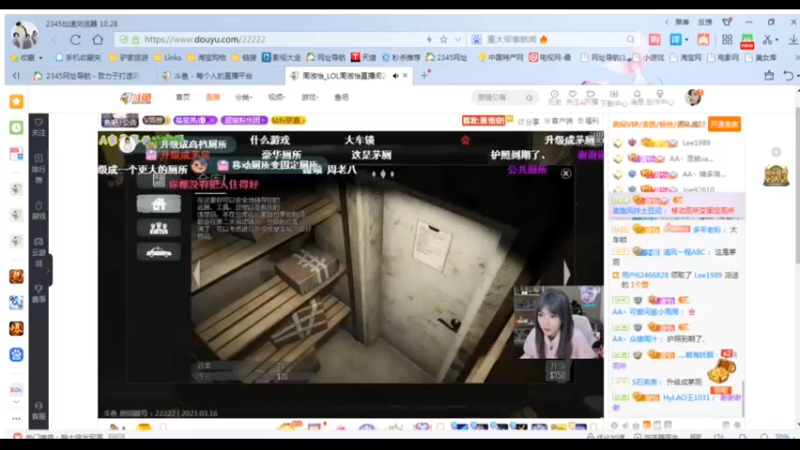Screen dimensions: 800x450
Task: Open the 2345网址 bookmark
Action: click(x=446, y=58)
